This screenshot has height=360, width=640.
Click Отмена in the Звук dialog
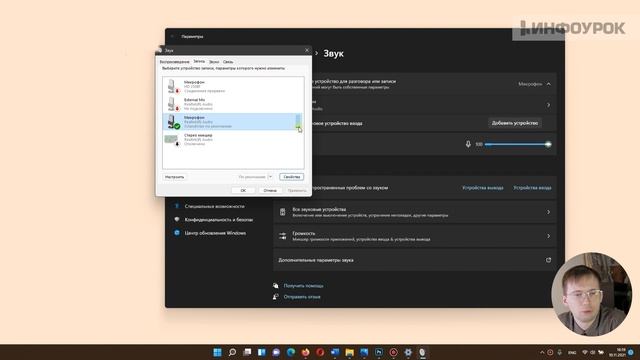270,190
